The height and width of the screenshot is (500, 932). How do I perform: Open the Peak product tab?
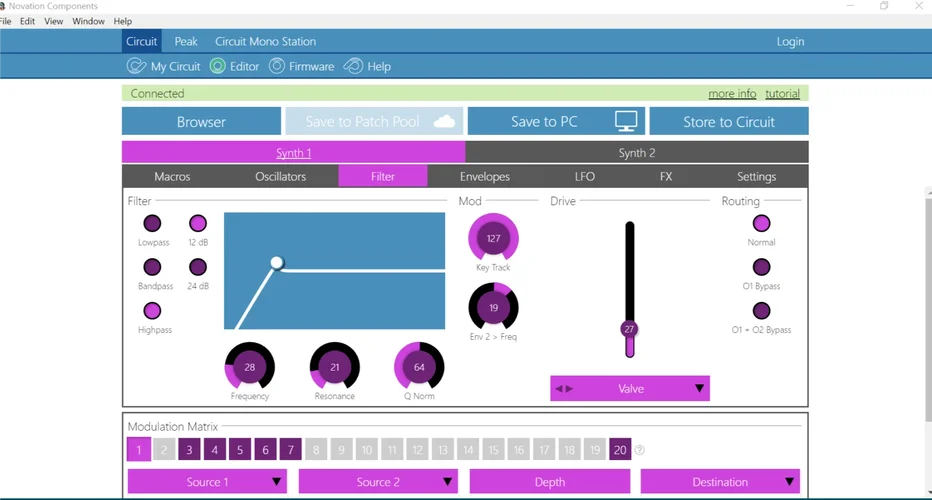click(186, 42)
